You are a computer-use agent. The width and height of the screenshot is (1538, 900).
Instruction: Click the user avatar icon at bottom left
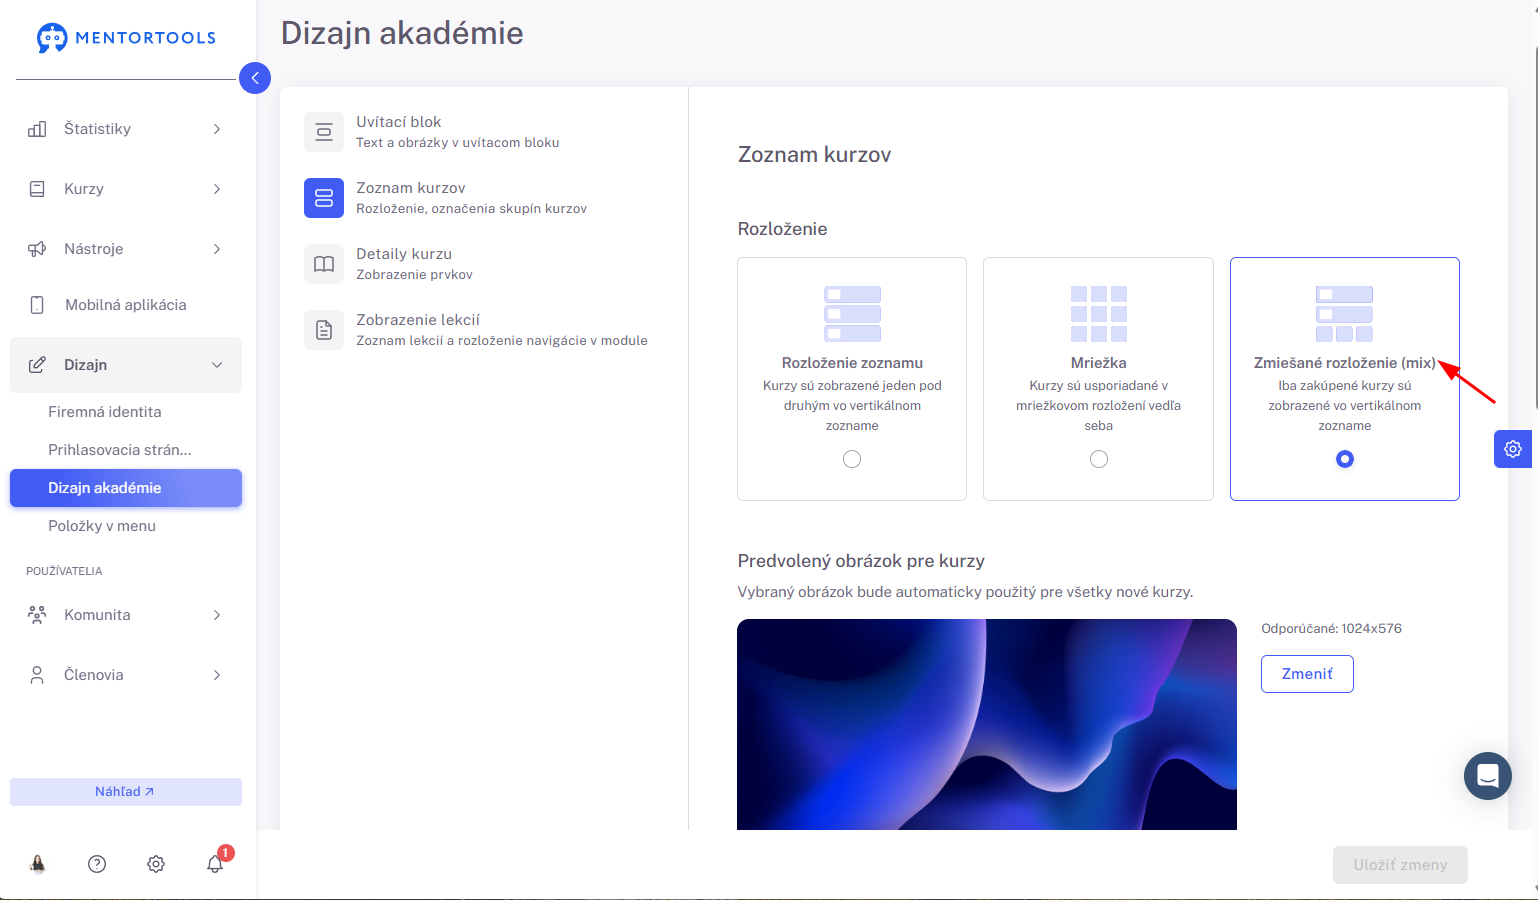pyautogui.click(x=38, y=864)
